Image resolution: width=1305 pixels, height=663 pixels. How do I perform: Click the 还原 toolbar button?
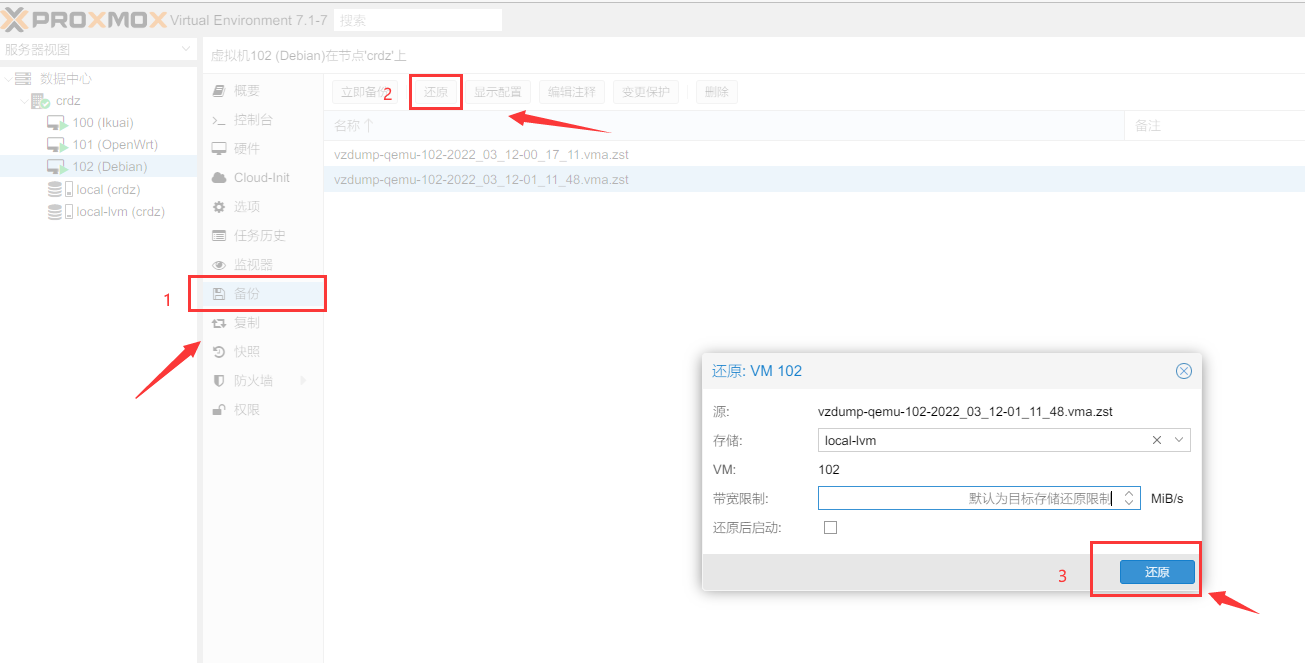click(x=436, y=92)
